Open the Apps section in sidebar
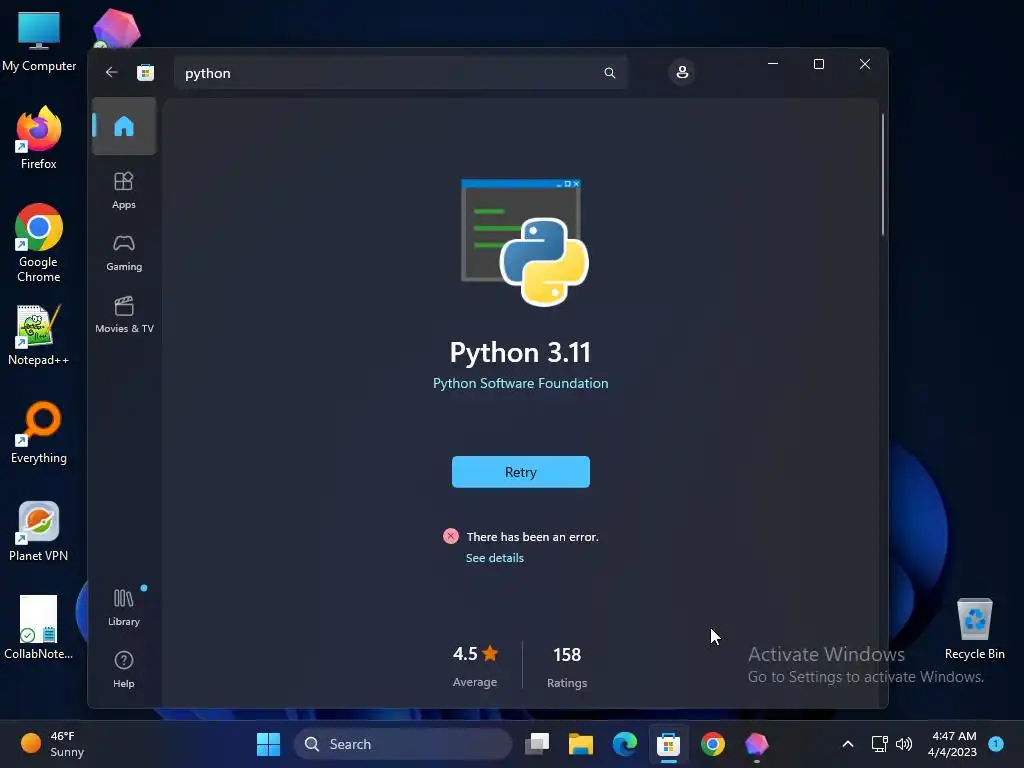The width and height of the screenshot is (1024, 768). click(124, 190)
